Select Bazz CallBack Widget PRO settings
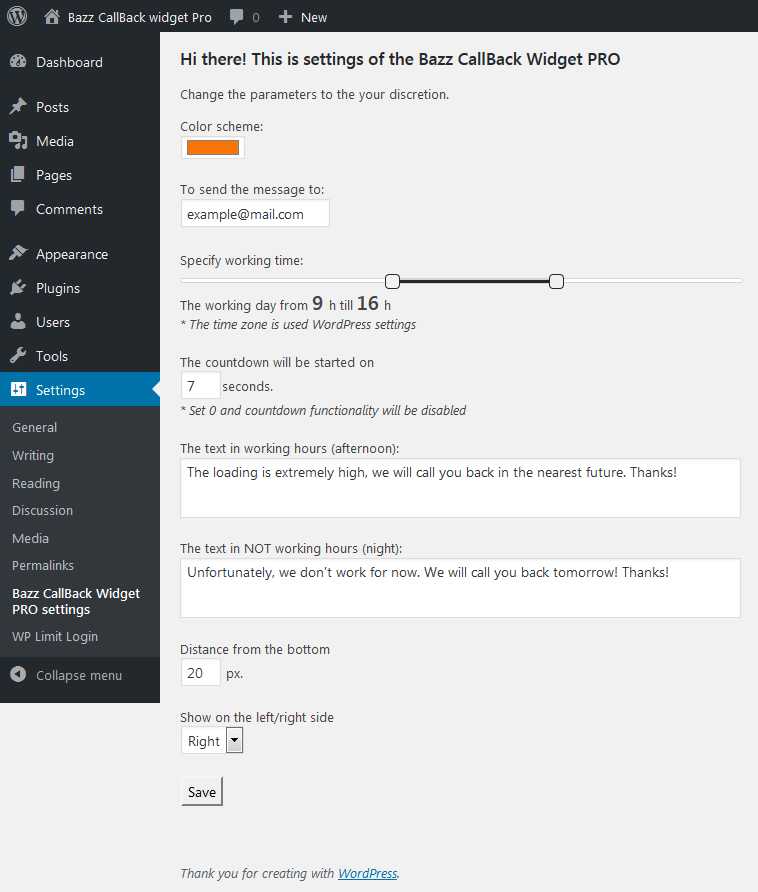 click(x=76, y=601)
